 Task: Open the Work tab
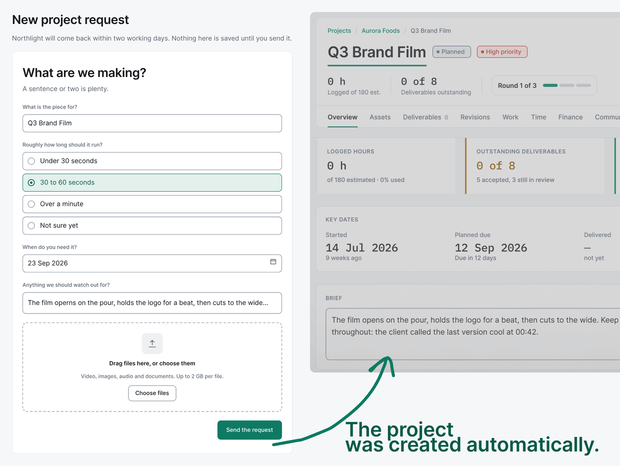pyautogui.click(x=510, y=117)
